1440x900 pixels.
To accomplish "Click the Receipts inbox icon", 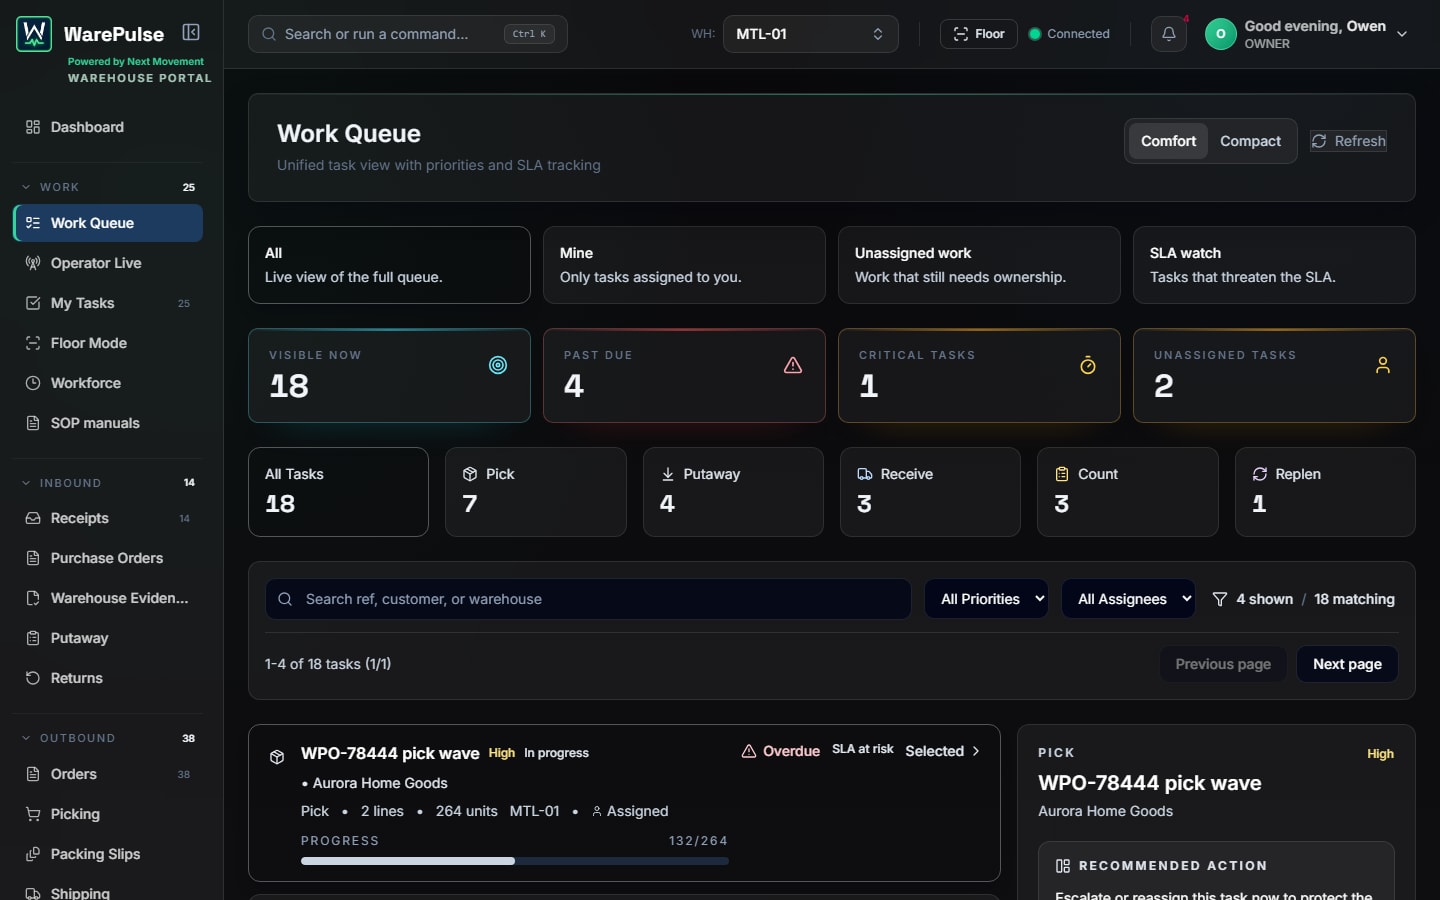I will (33, 518).
